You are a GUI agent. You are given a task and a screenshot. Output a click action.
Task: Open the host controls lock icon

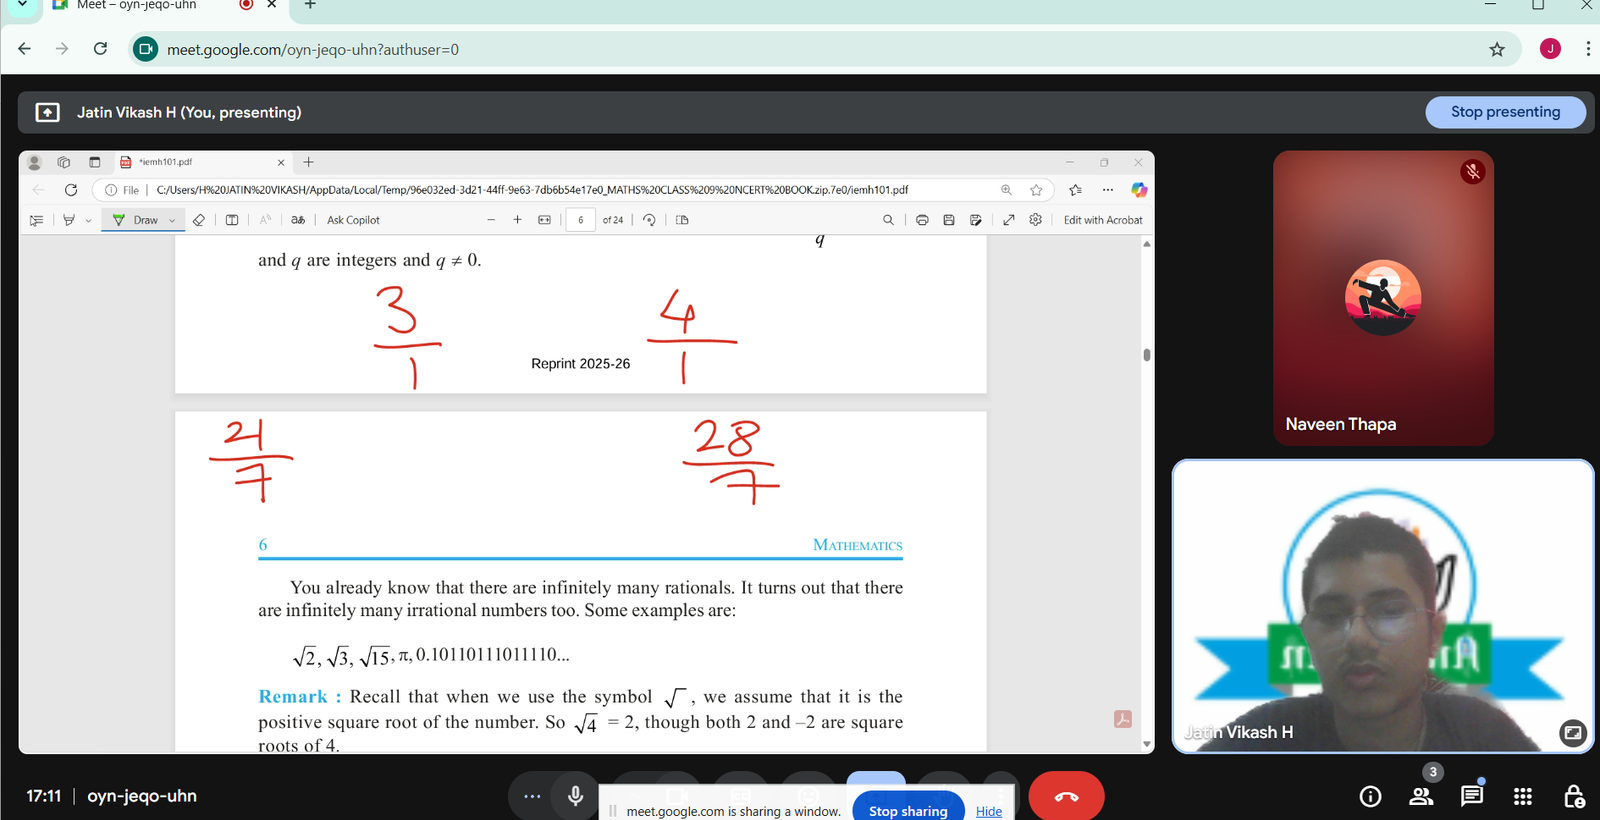point(1573,796)
